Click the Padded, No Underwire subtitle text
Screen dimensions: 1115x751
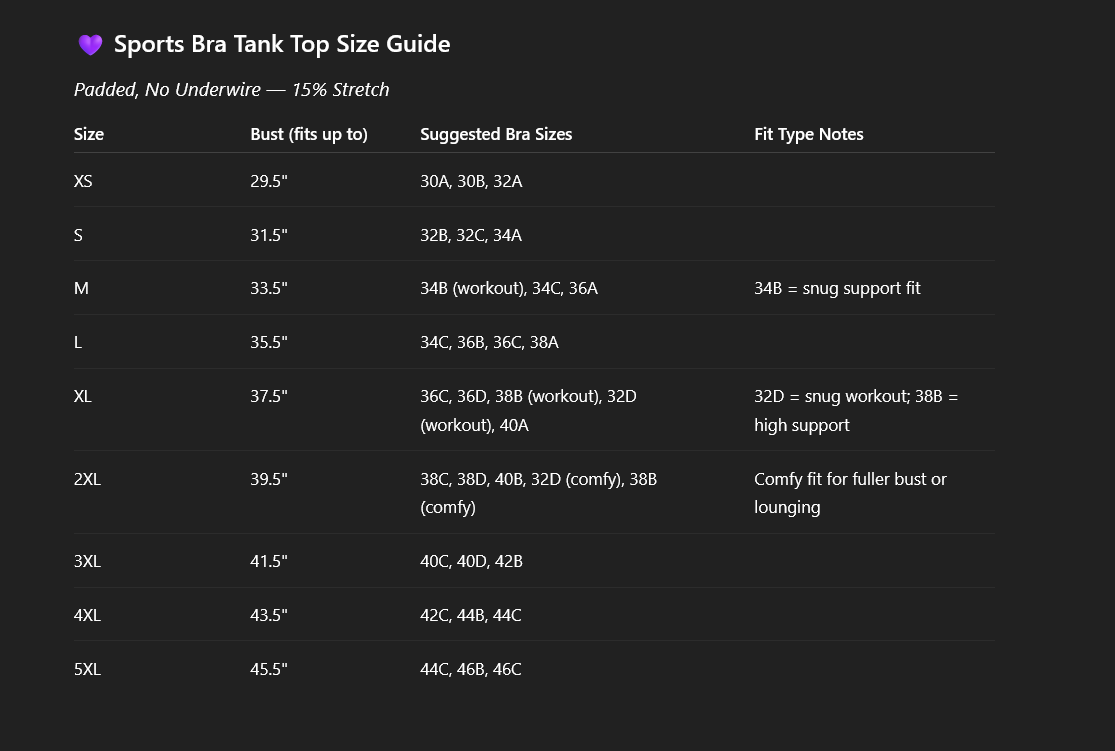(231, 89)
